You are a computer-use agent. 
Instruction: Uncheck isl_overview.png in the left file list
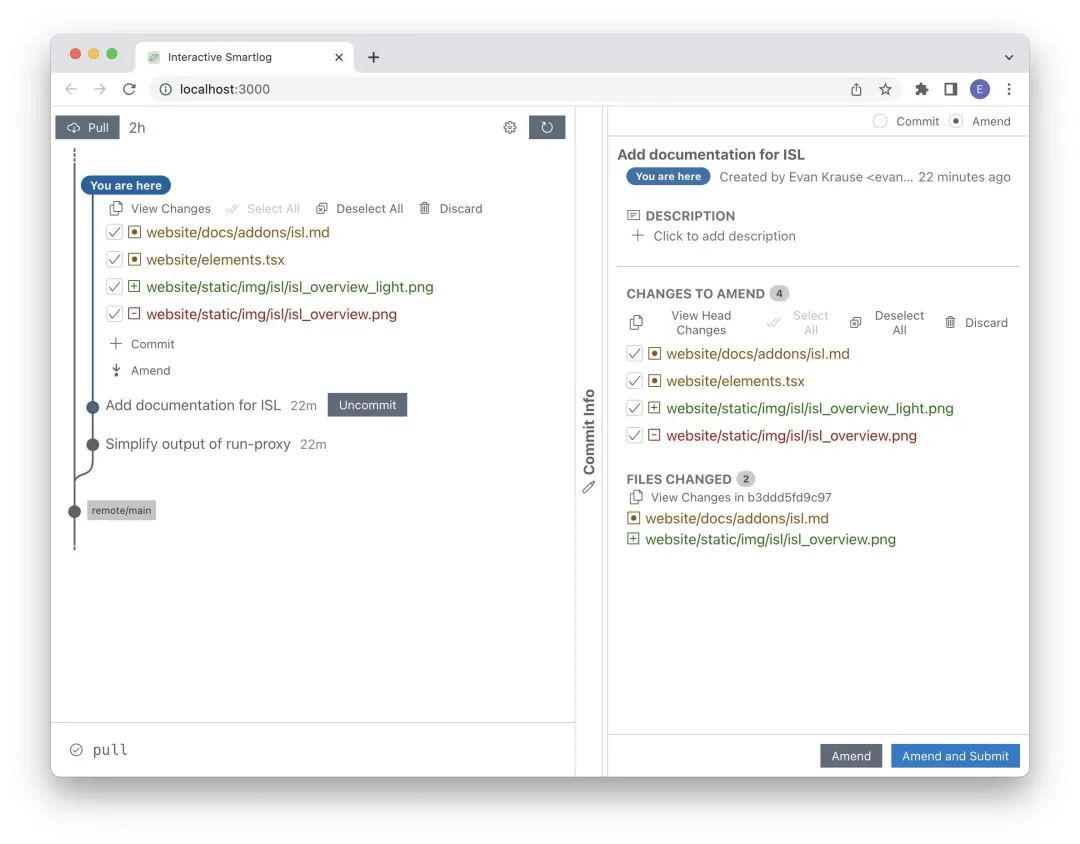[x=114, y=314]
